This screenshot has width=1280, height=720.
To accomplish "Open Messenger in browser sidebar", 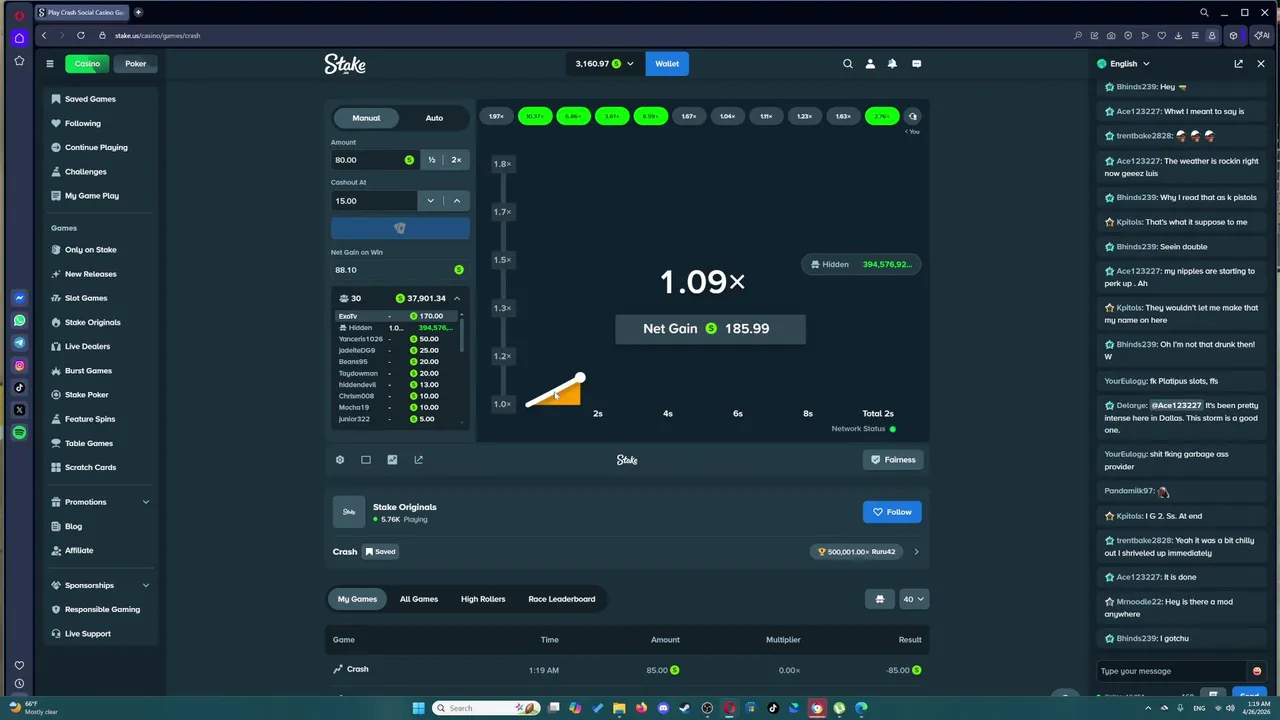I will pos(19,298).
